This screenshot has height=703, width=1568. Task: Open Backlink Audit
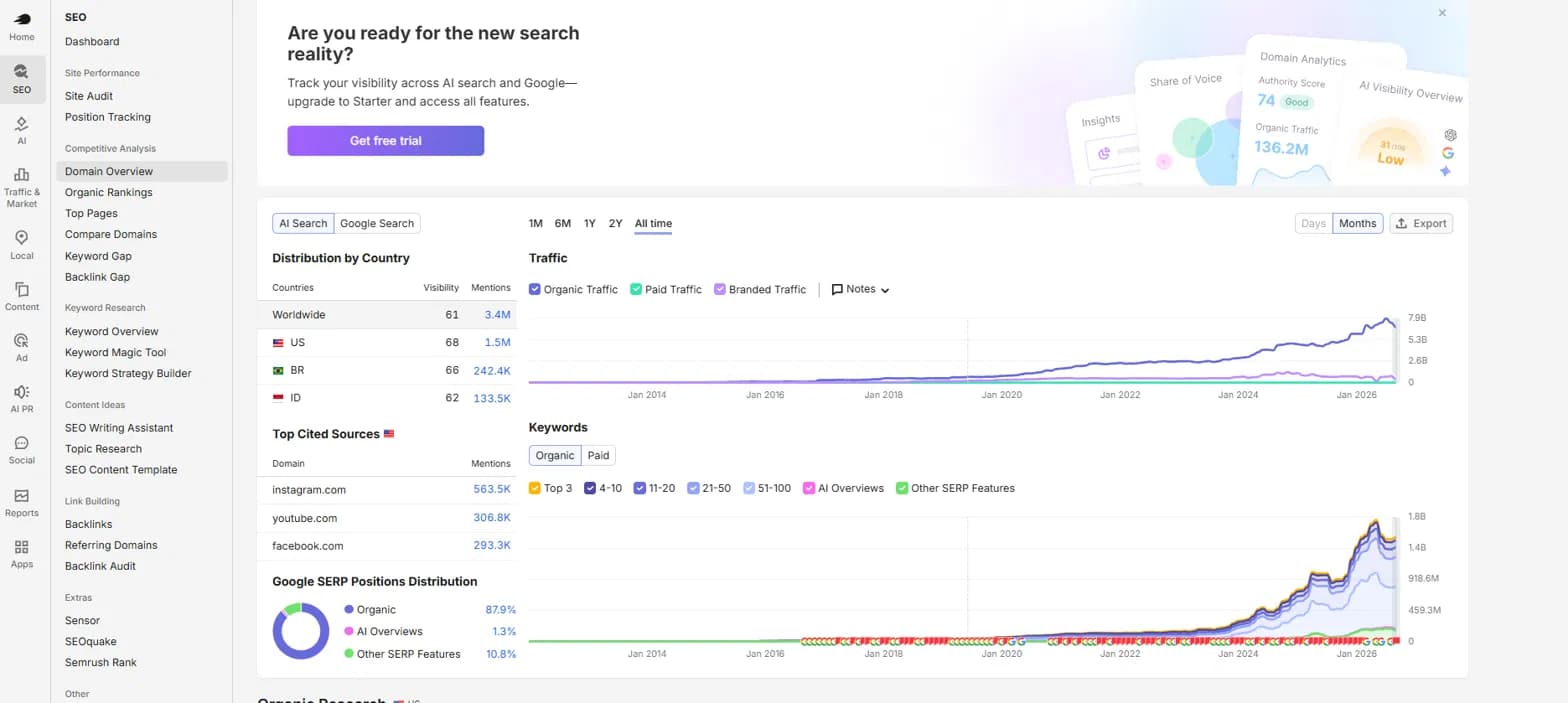coord(100,566)
